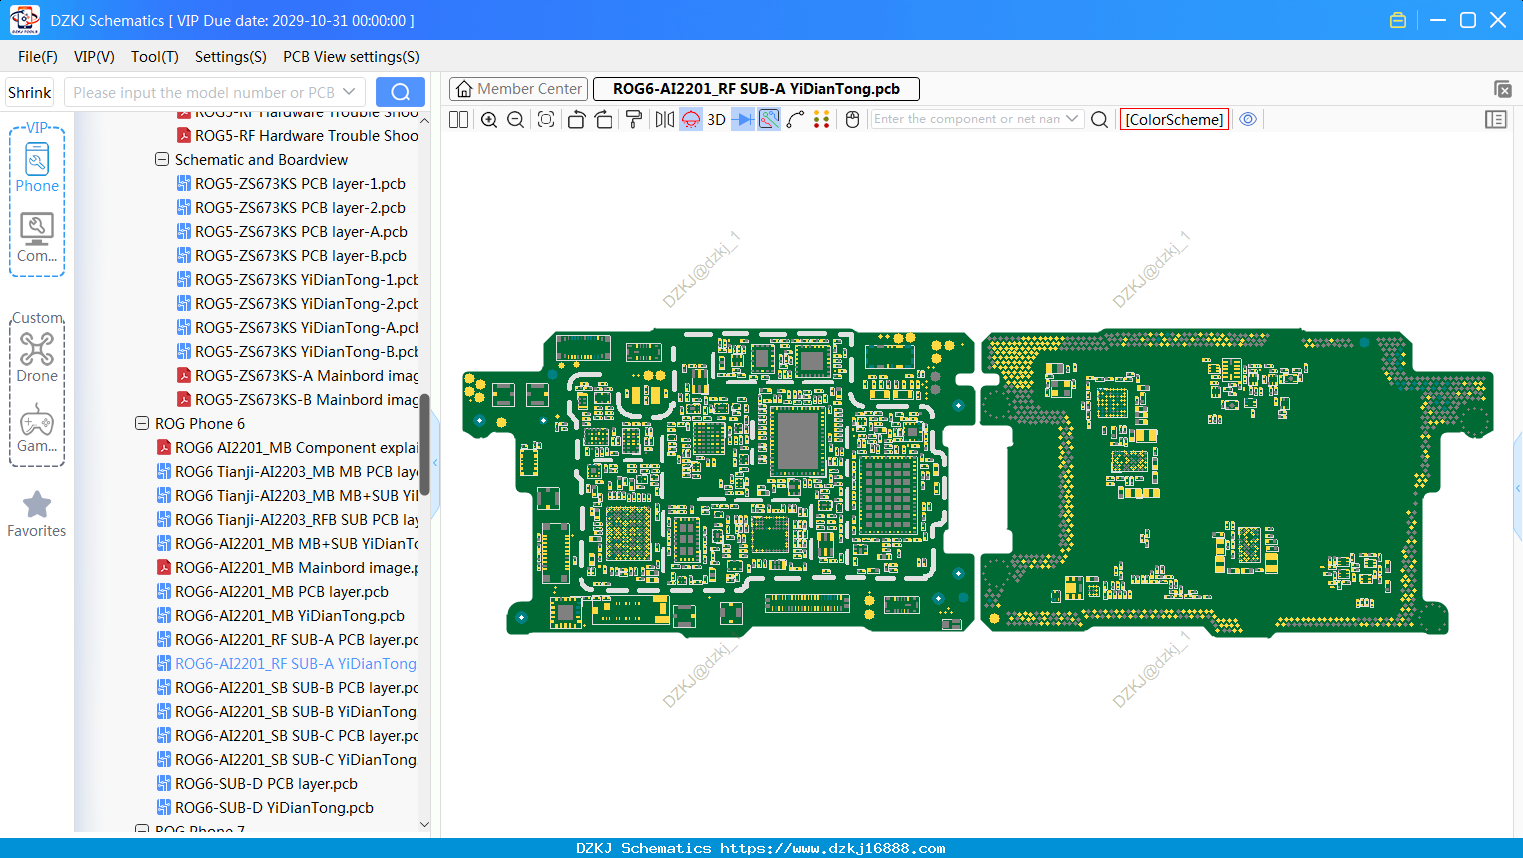Open PCB View settings(S) menu
Viewport: 1523px width, 858px height.
coord(351,57)
